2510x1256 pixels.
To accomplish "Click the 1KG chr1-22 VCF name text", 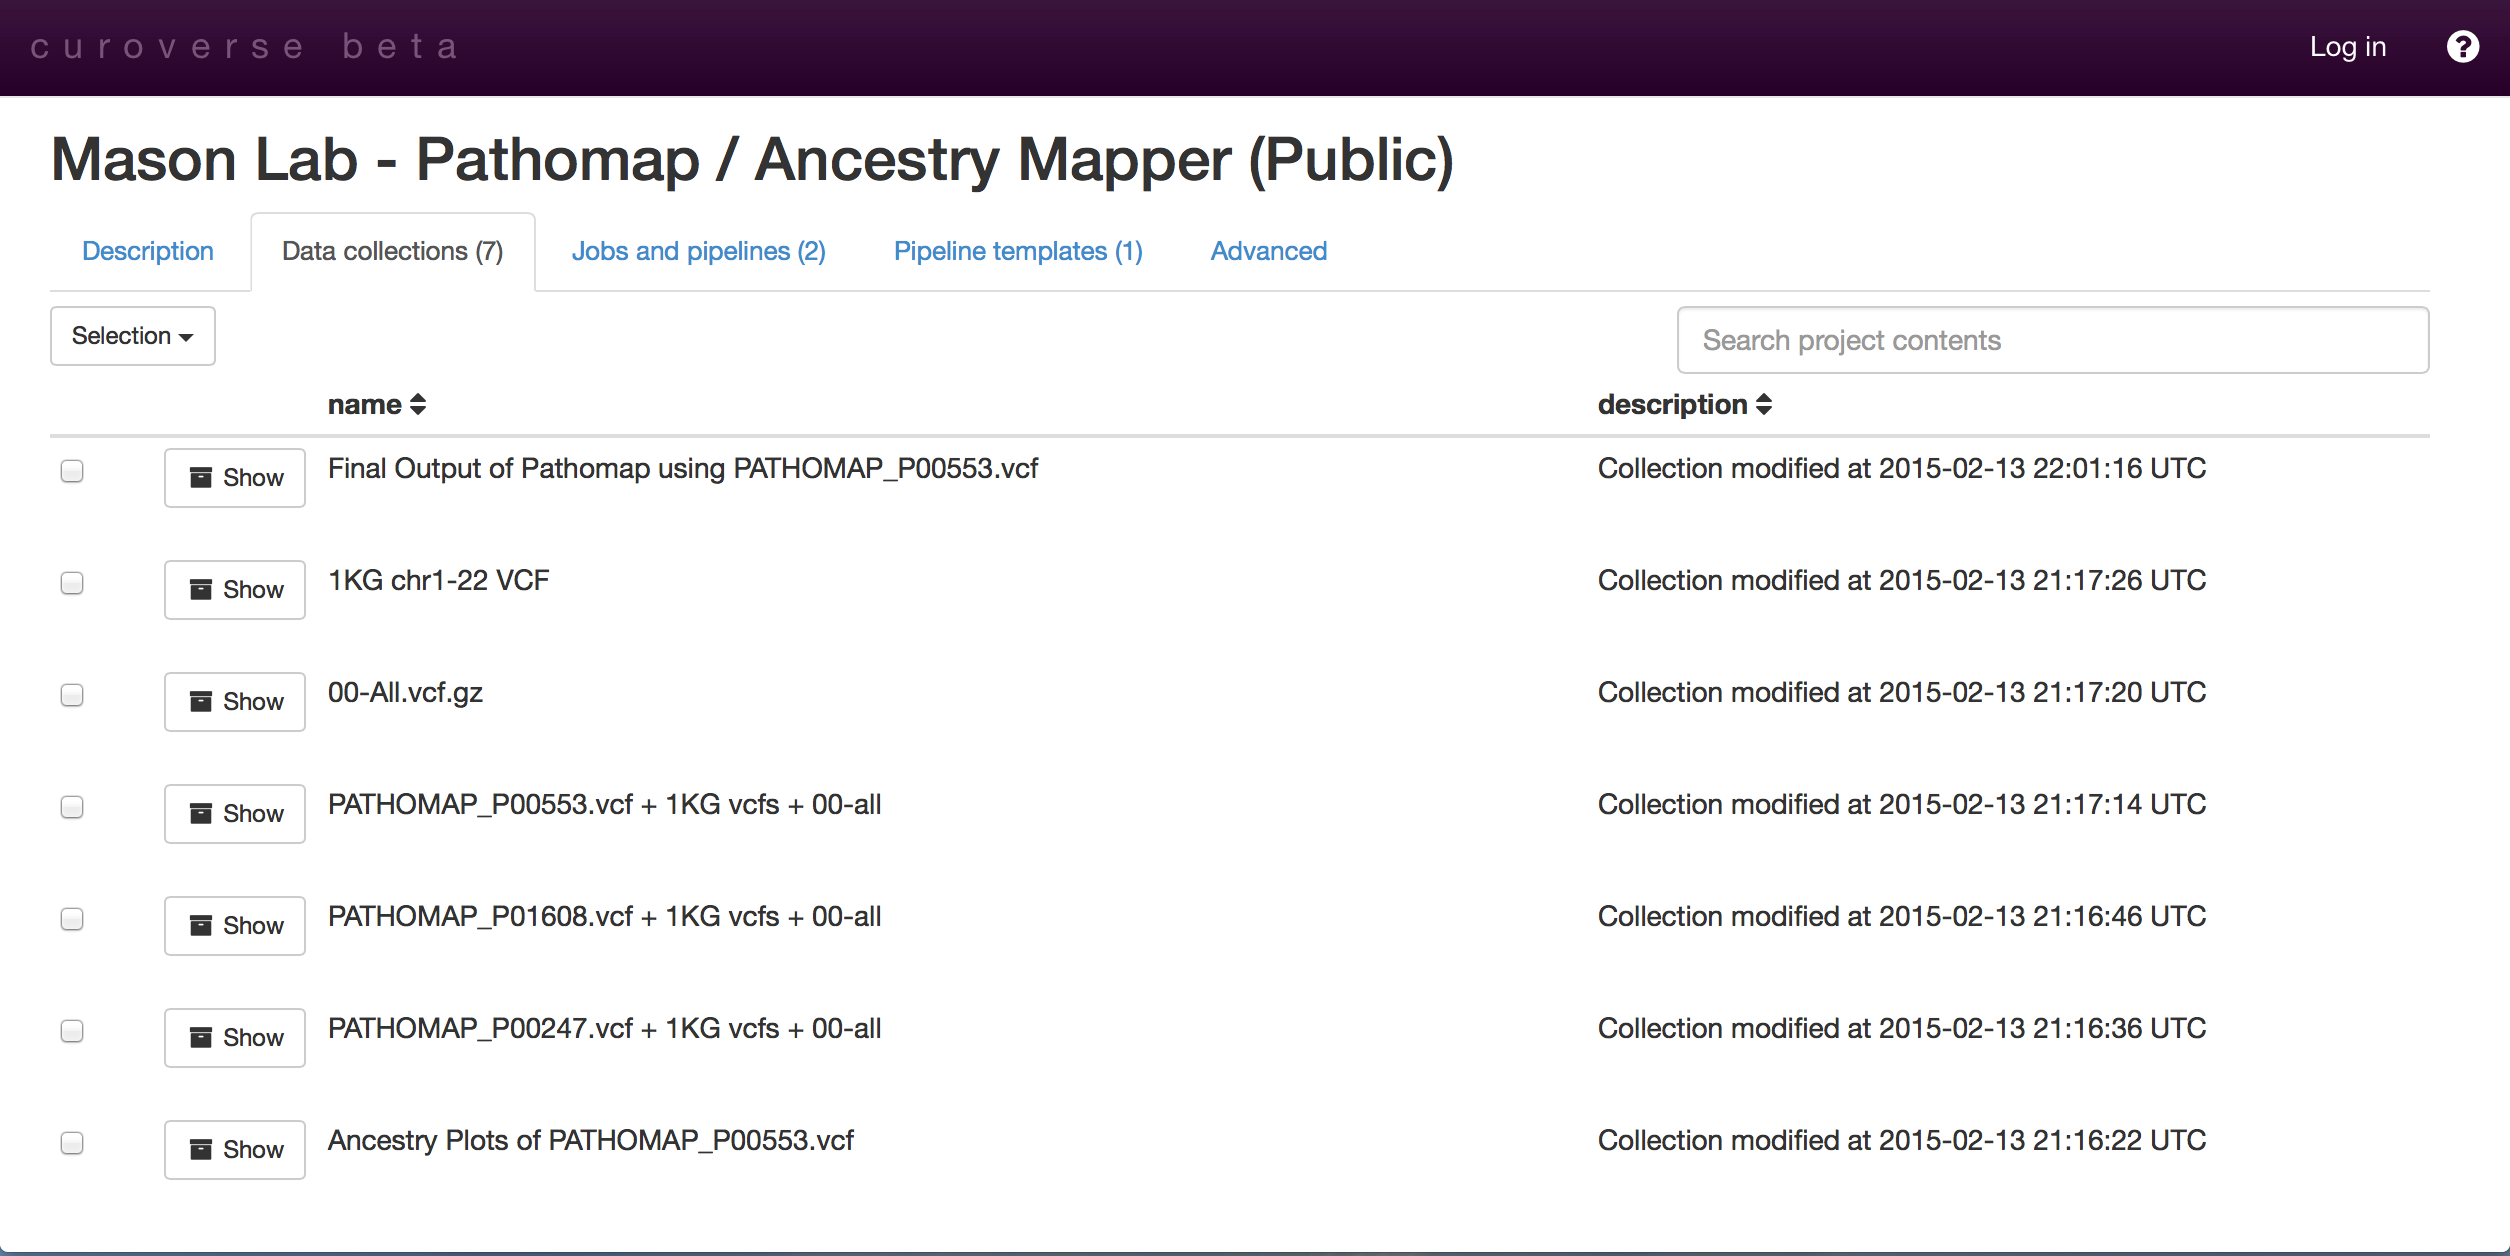I will tap(439, 580).
